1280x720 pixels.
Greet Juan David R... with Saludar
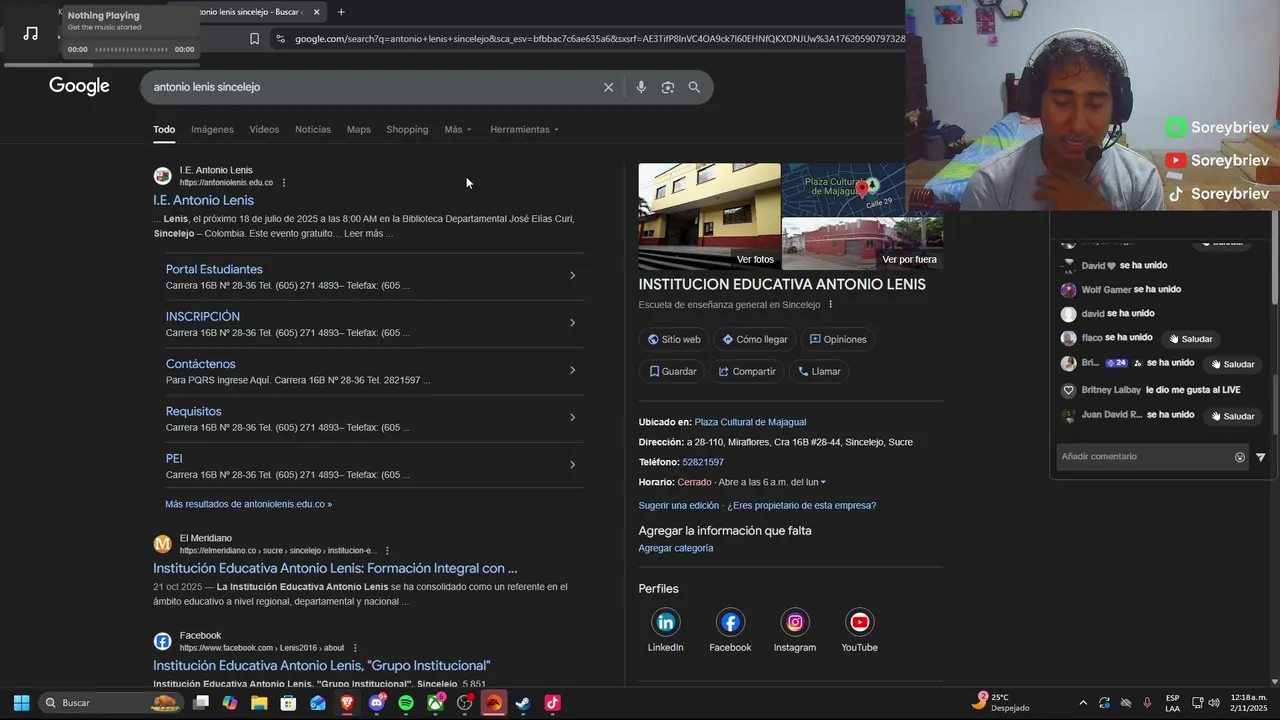[1232, 416]
